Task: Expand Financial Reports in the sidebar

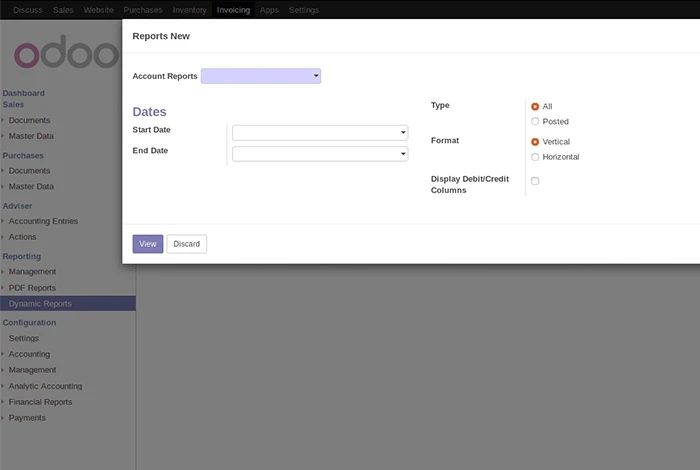Action: click(x=41, y=402)
